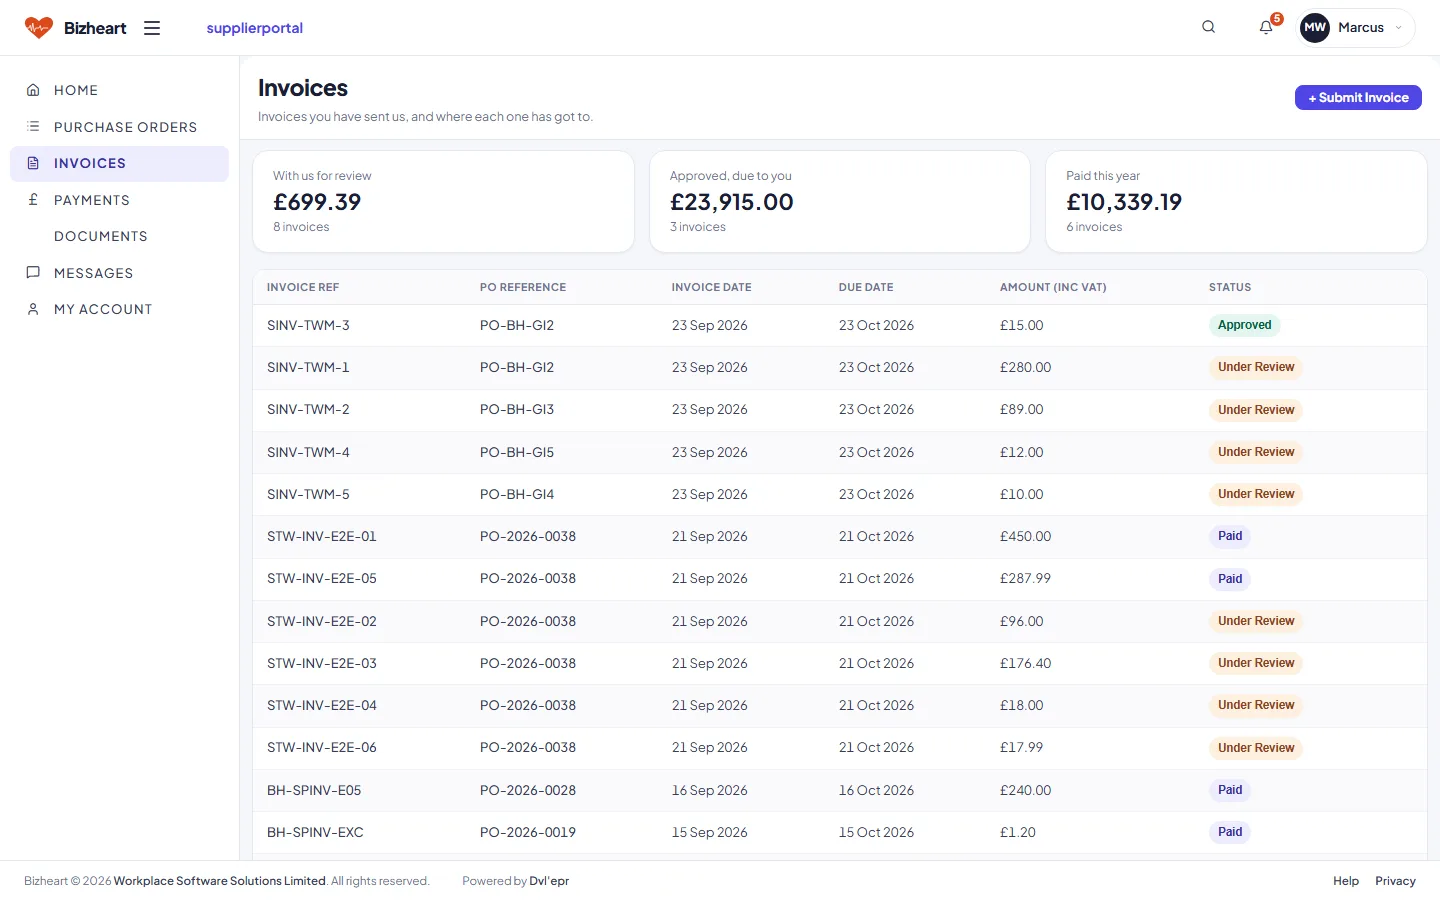1440x900 pixels.
Task: Click the MW user avatar
Action: click(1315, 28)
